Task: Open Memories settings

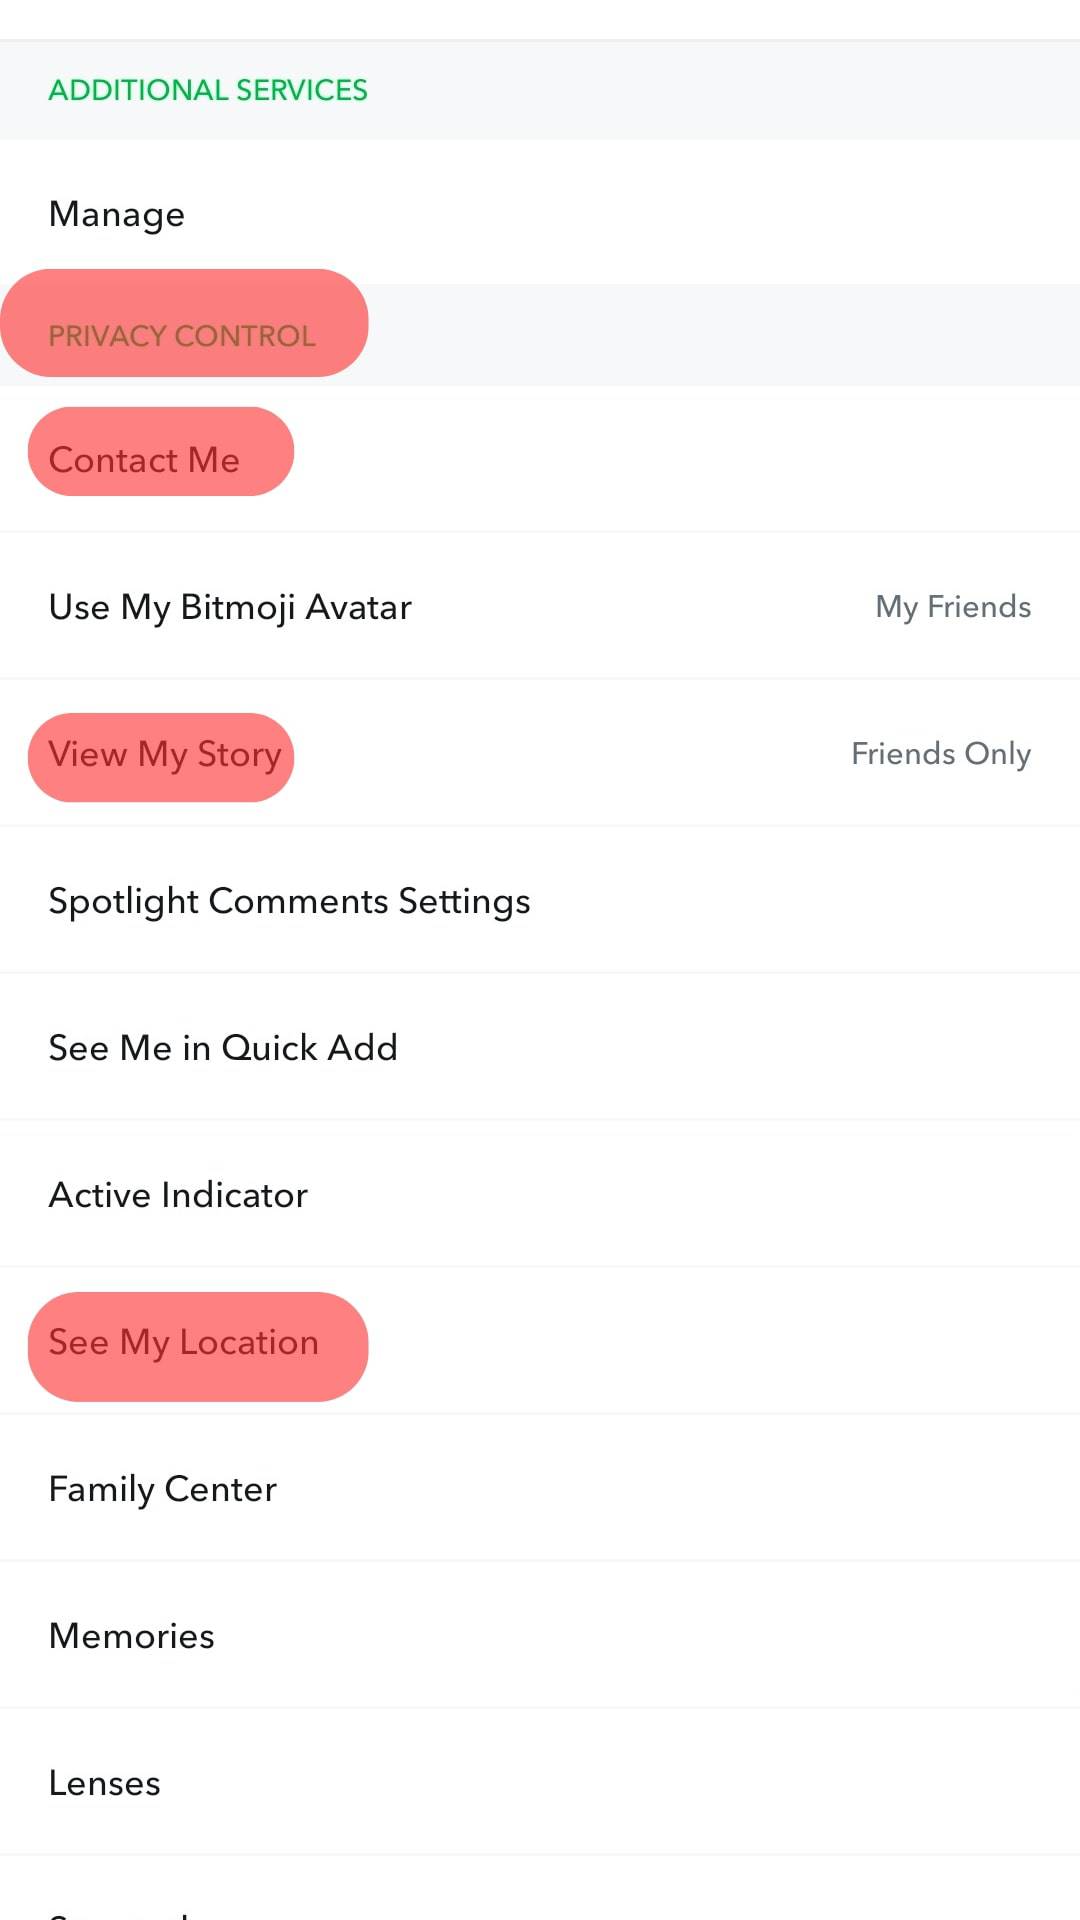Action: (x=132, y=1636)
